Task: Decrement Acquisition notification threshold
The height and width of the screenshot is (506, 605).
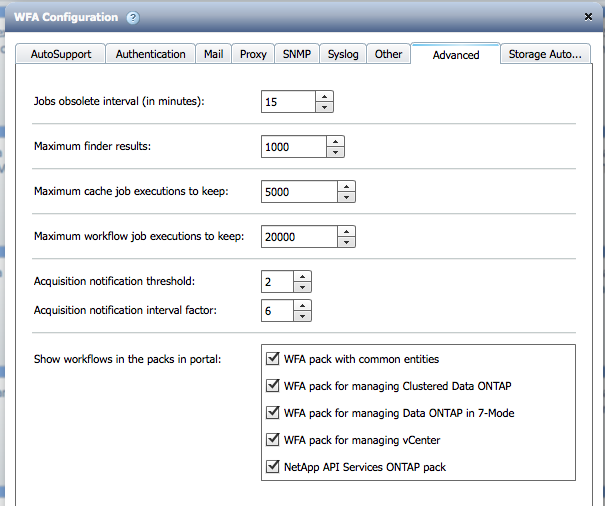Action: 302,287
